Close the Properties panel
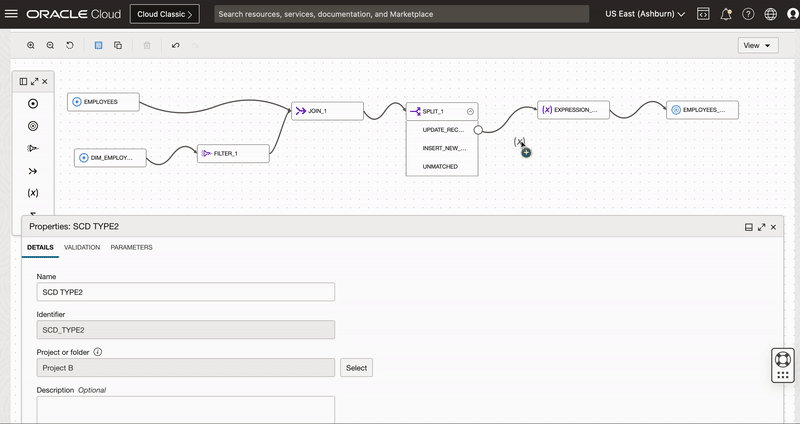The image size is (800, 424). pyautogui.click(x=773, y=227)
